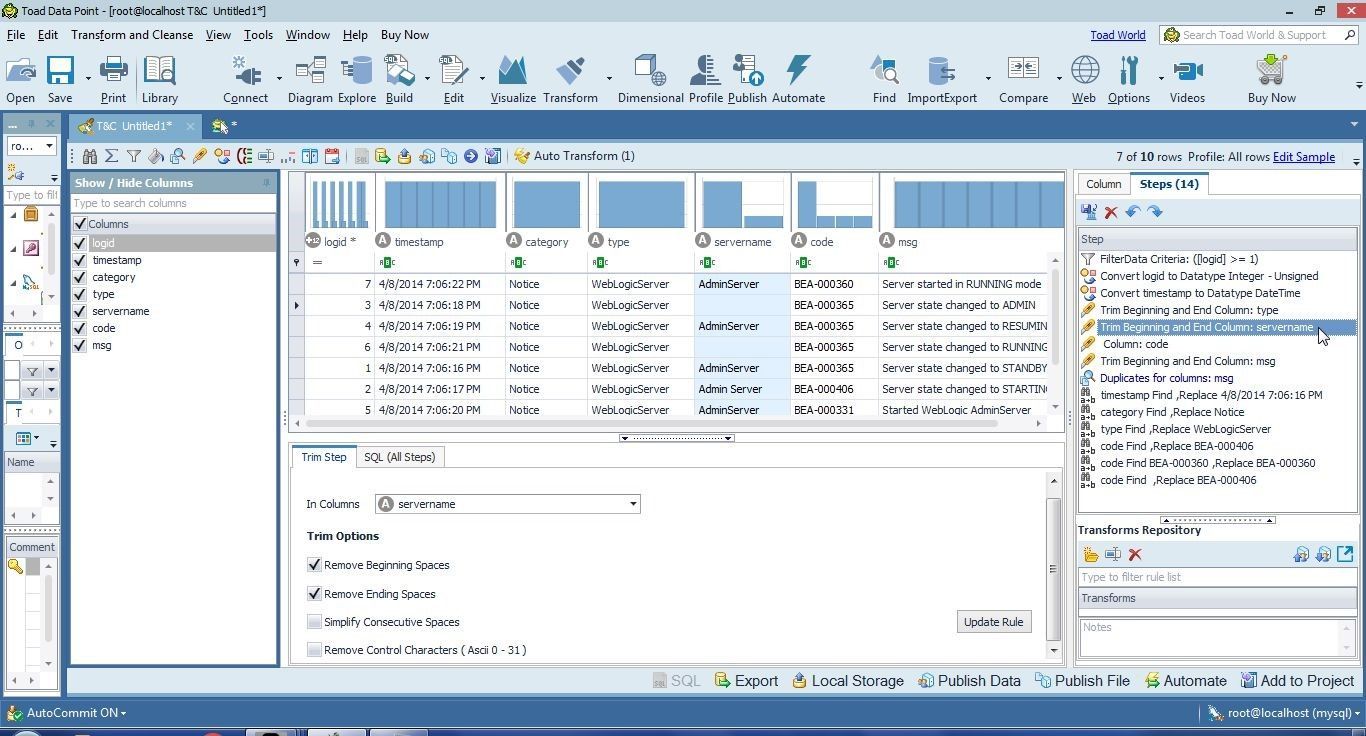The image size is (1366, 736).
Task: Open the Profile tool
Action: point(705,80)
